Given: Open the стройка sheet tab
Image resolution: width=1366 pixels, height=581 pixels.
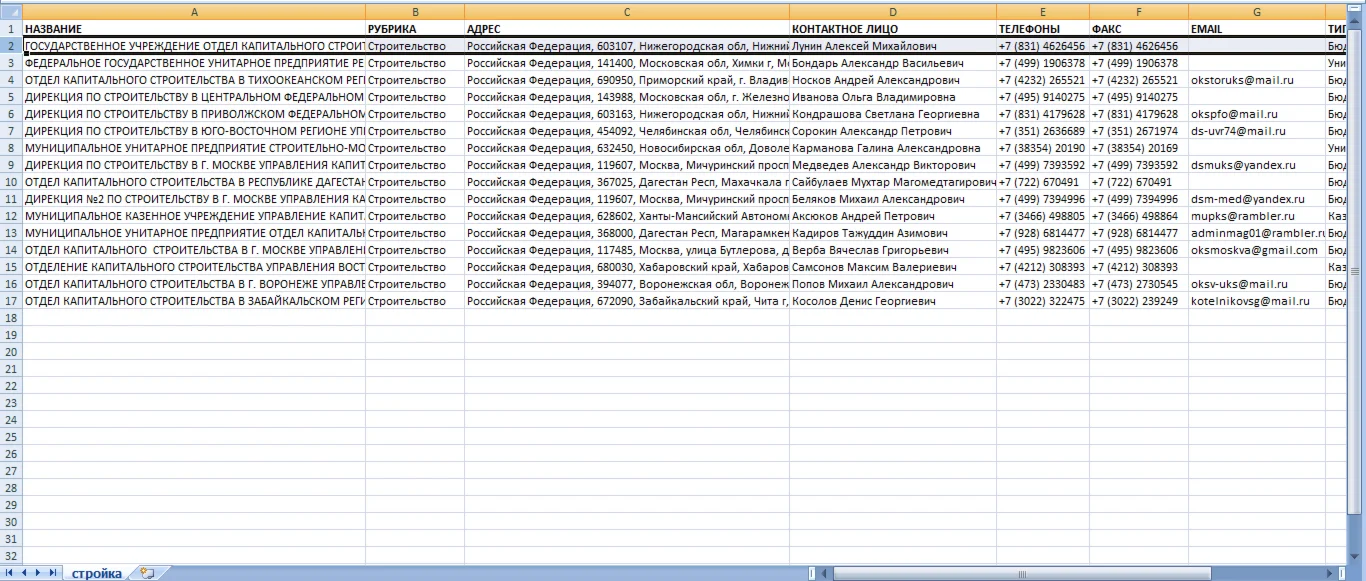Looking at the screenshot, I should point(97,573).
